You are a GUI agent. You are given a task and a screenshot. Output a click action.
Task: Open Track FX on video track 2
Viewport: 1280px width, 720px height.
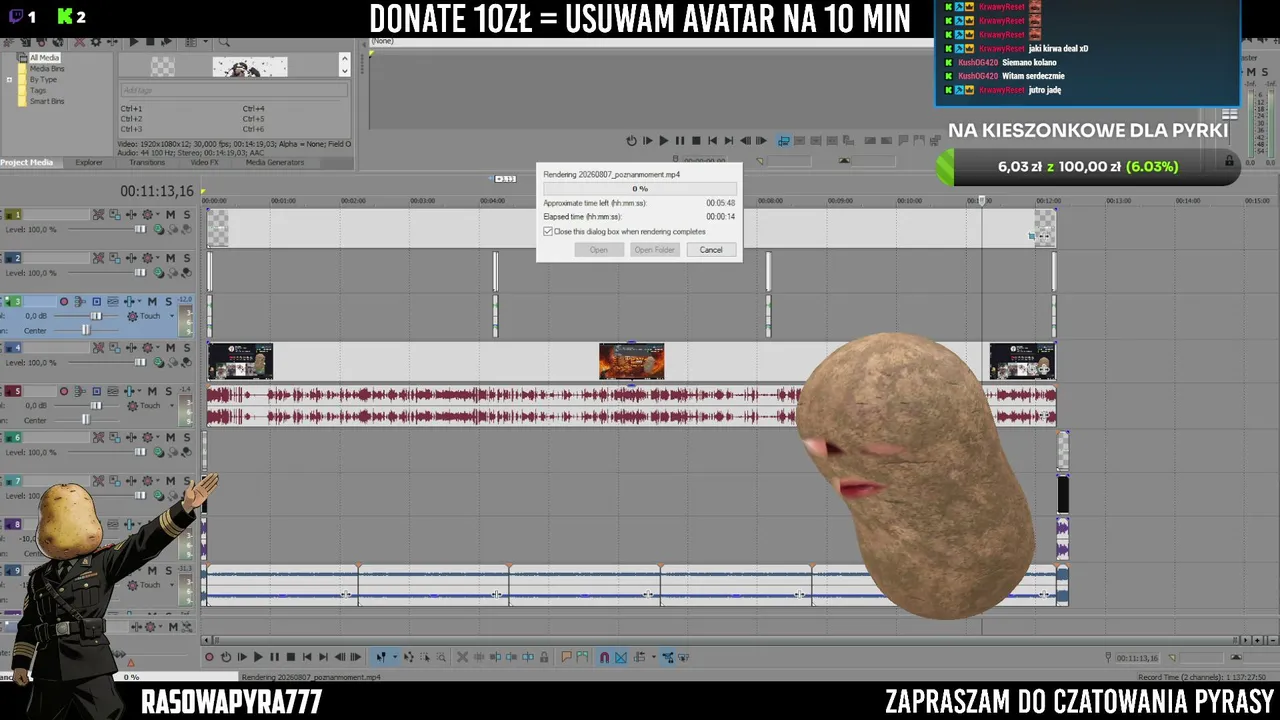click(x=131, y=258)
